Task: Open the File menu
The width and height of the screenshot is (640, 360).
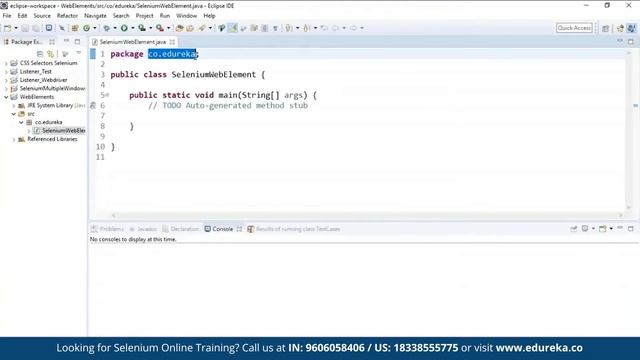Action: [7, 16]
